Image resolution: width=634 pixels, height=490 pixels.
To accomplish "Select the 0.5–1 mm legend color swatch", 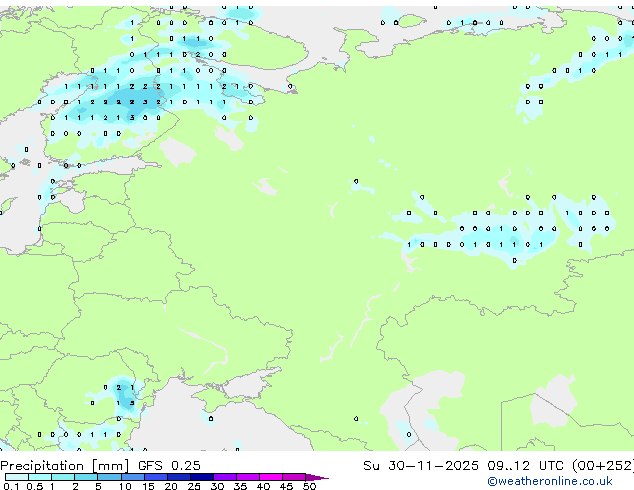I will point(40,477).
